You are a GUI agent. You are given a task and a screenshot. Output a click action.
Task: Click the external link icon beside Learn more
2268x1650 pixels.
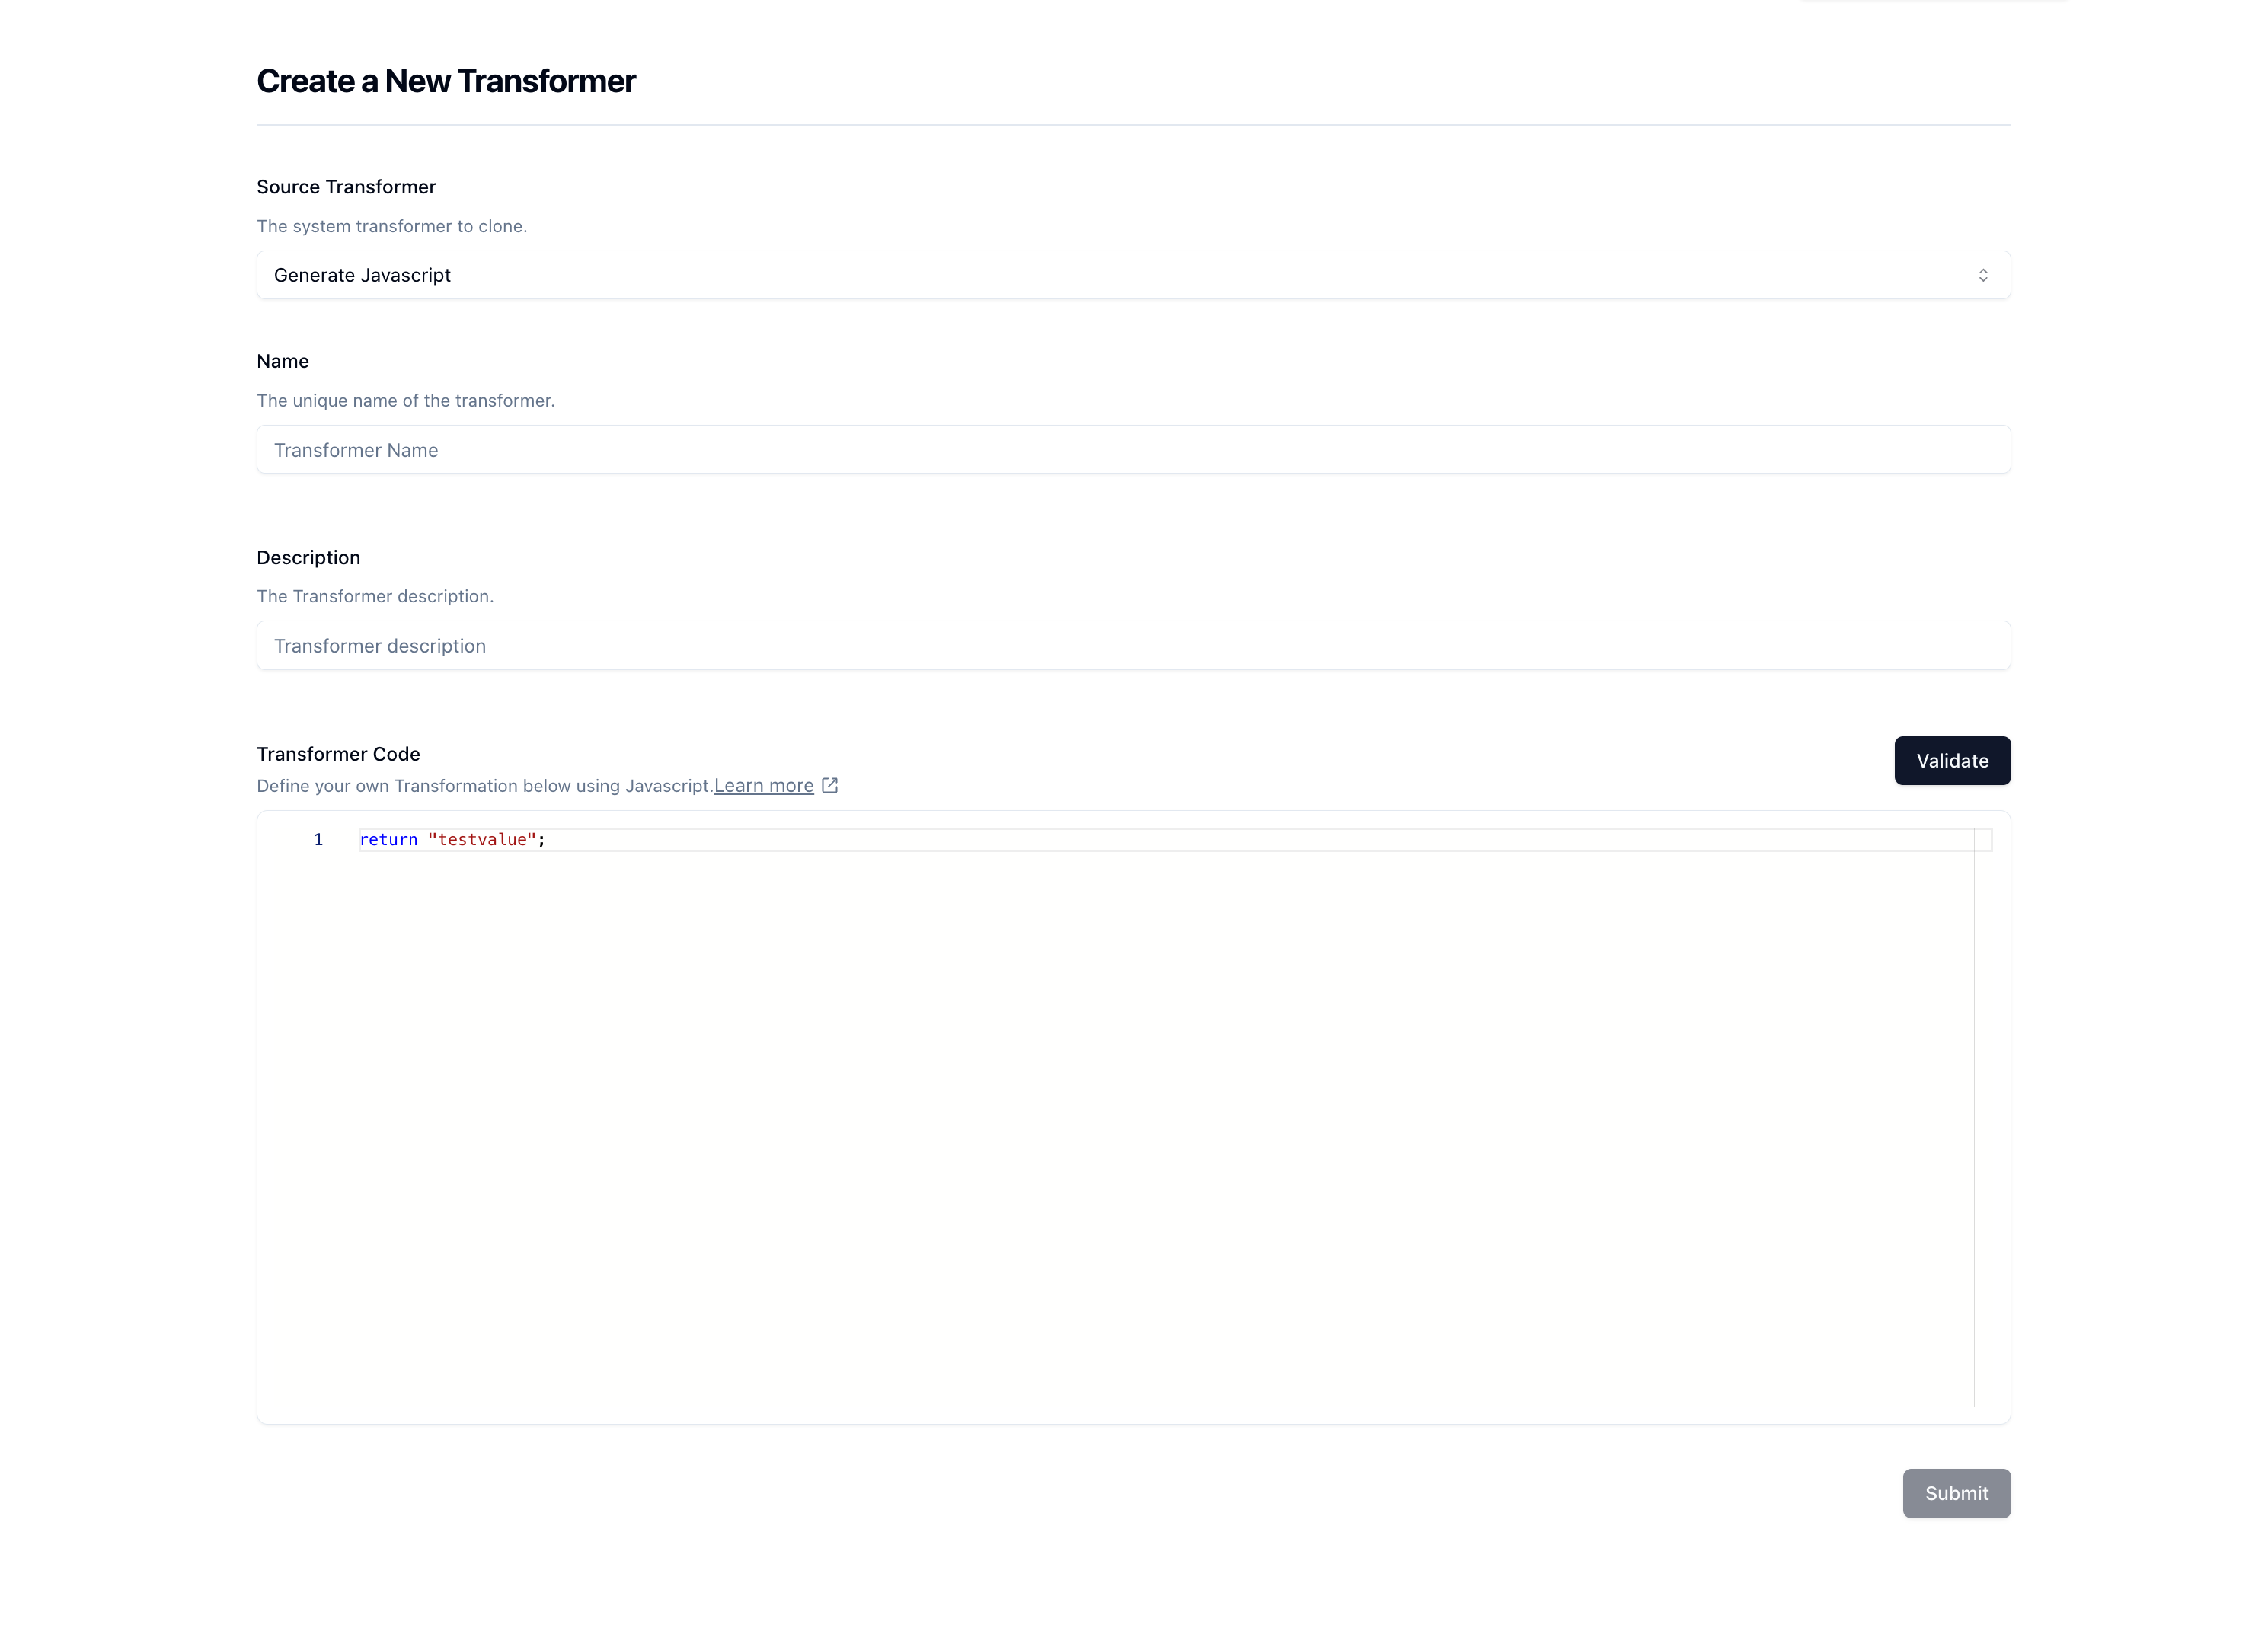click(830, 786)
